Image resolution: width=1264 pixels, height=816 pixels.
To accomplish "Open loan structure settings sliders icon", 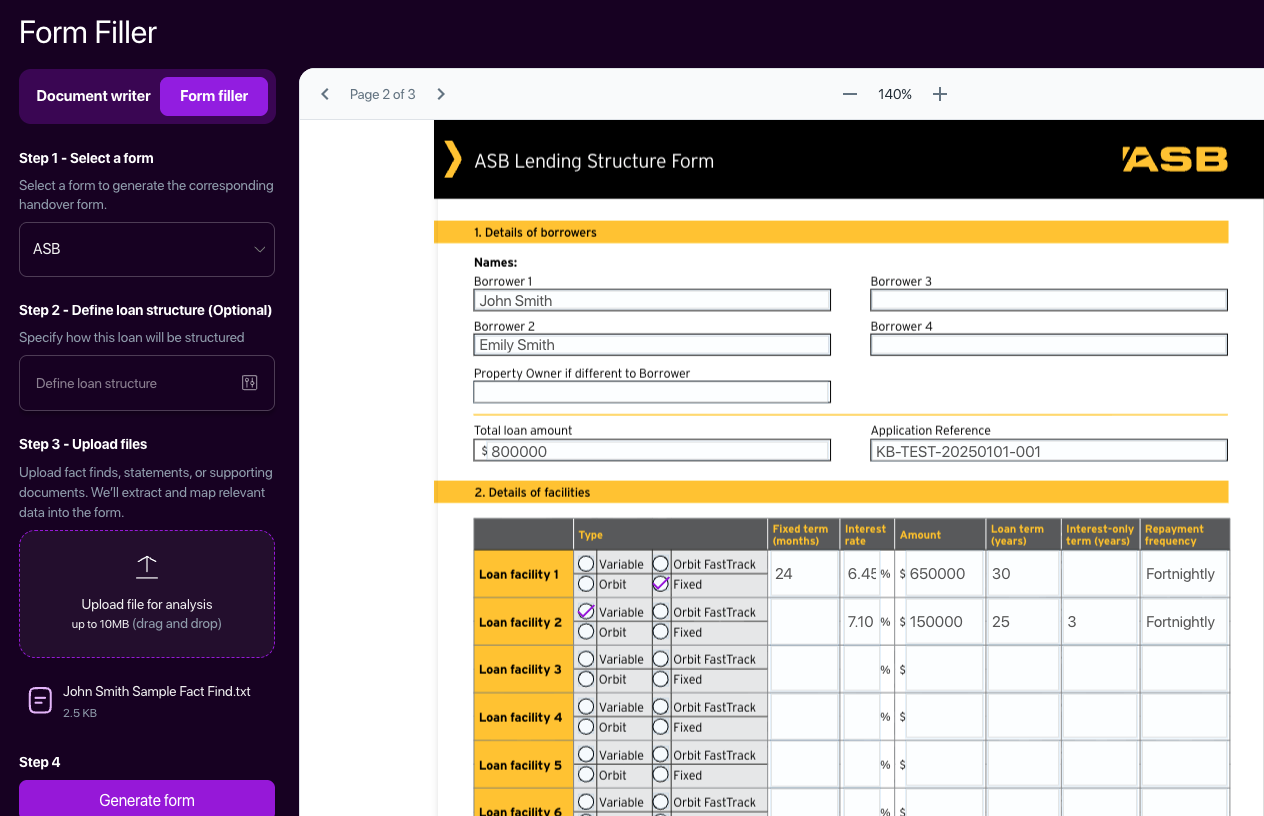I will point(250,383).
